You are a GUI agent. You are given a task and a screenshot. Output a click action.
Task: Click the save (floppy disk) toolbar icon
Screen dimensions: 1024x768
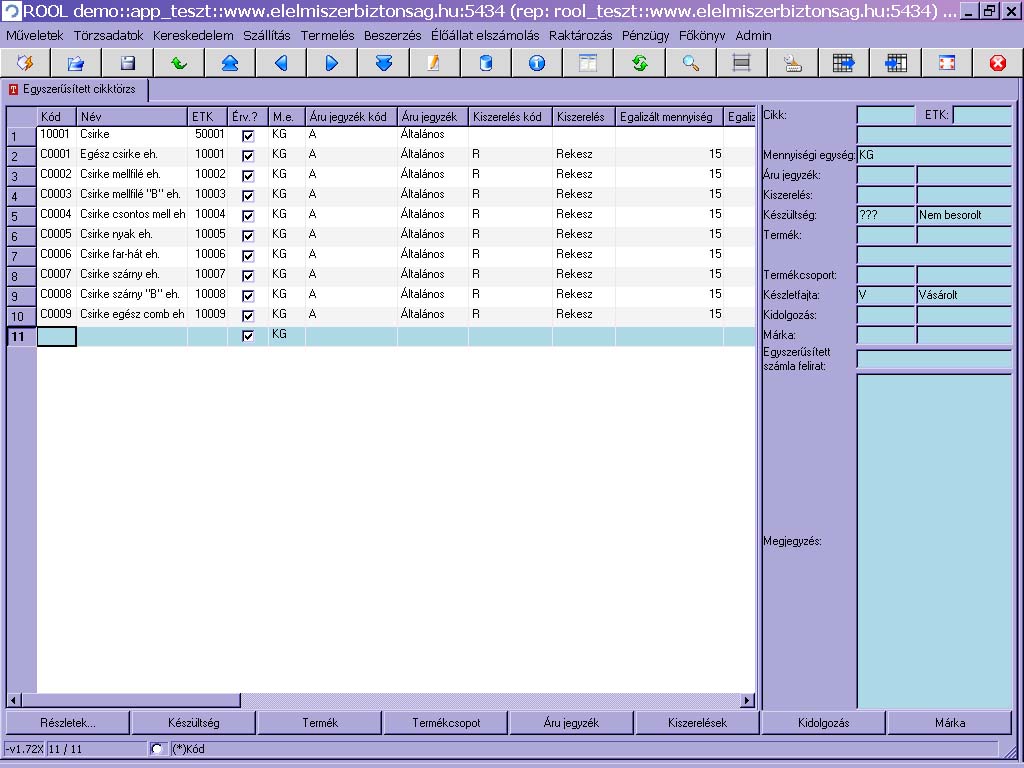pyautogui.click(x=127, y=63)
